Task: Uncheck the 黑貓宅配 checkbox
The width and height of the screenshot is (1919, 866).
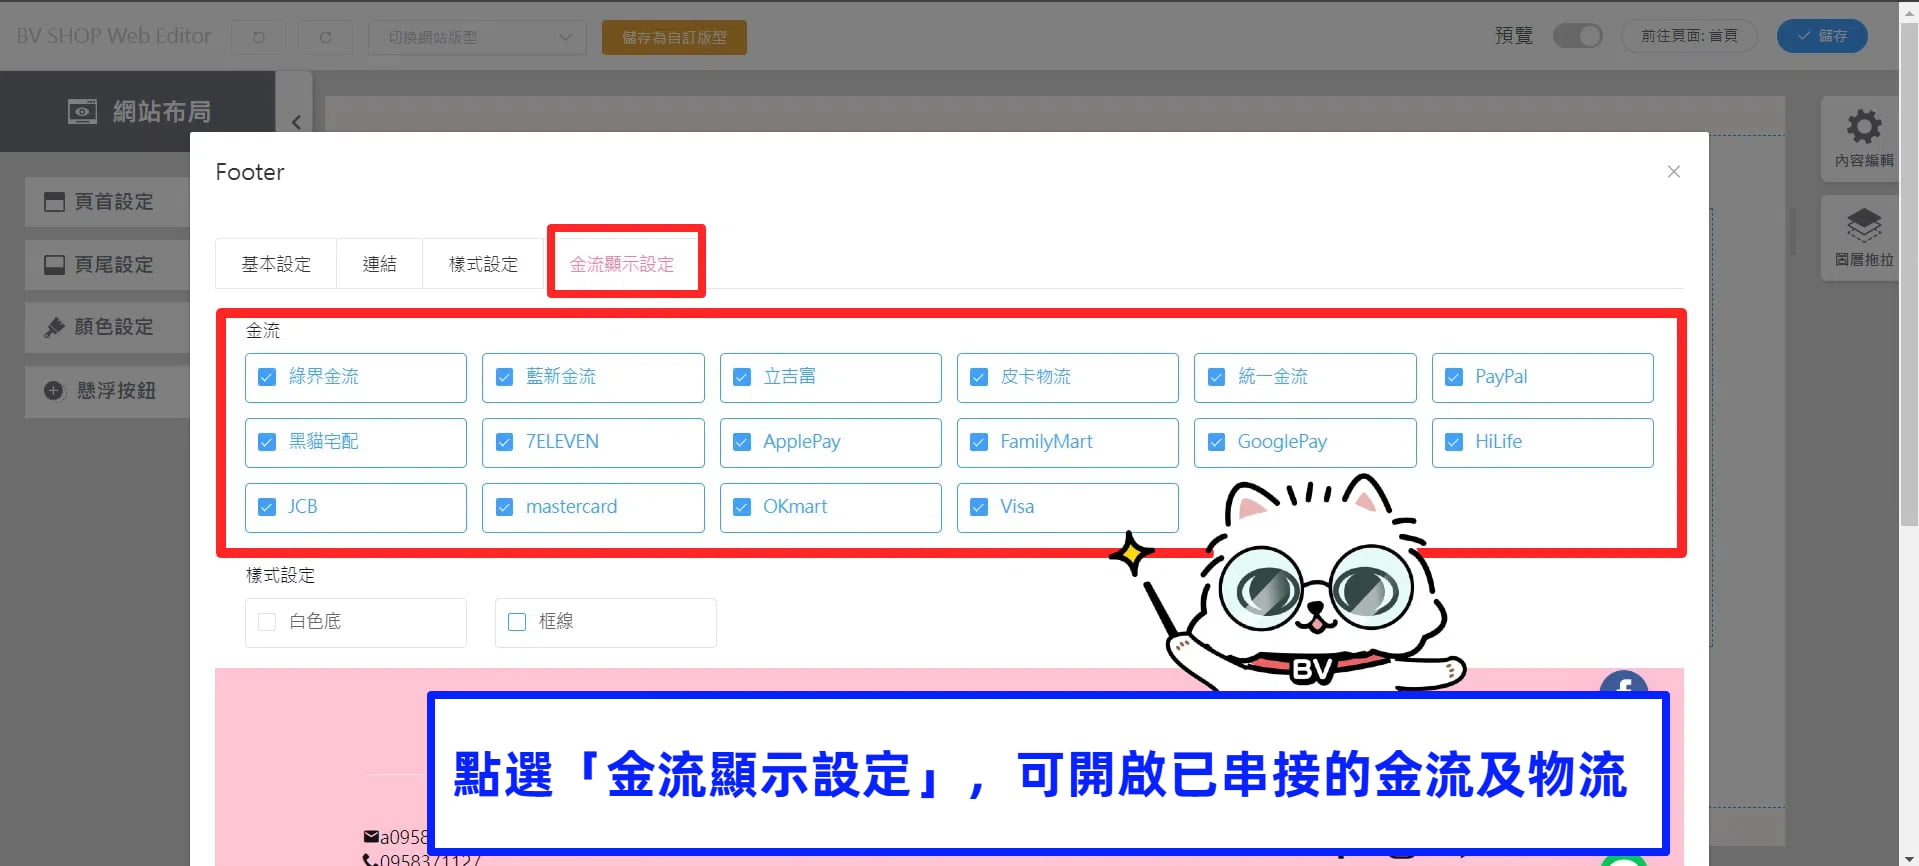Action: coord(267,442)
